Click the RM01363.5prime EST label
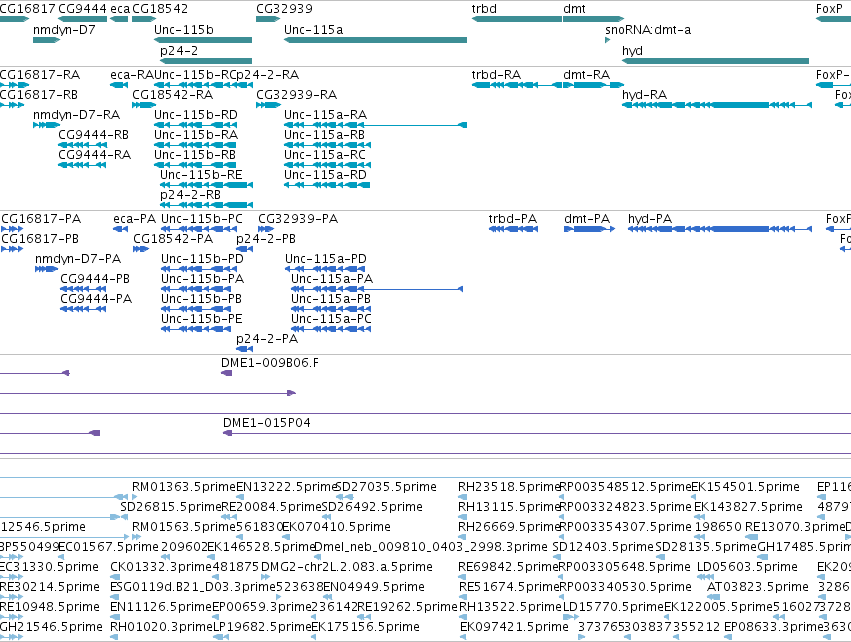This screenshot has height=642, width=851. 184,487
